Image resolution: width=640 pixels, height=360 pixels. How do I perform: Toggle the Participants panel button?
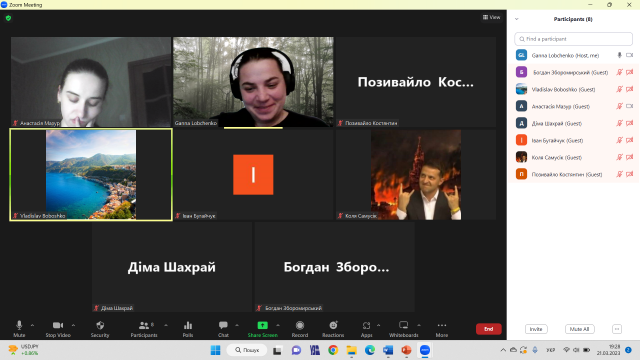point(144,329)
